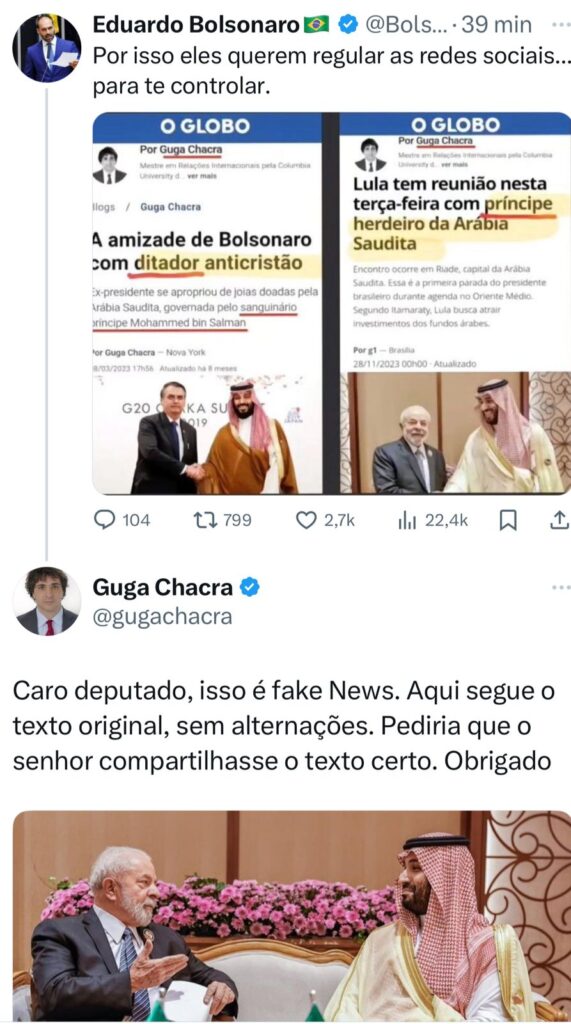
Task: Click Guga Chacra's profile avatar
Action: (46, 601)
